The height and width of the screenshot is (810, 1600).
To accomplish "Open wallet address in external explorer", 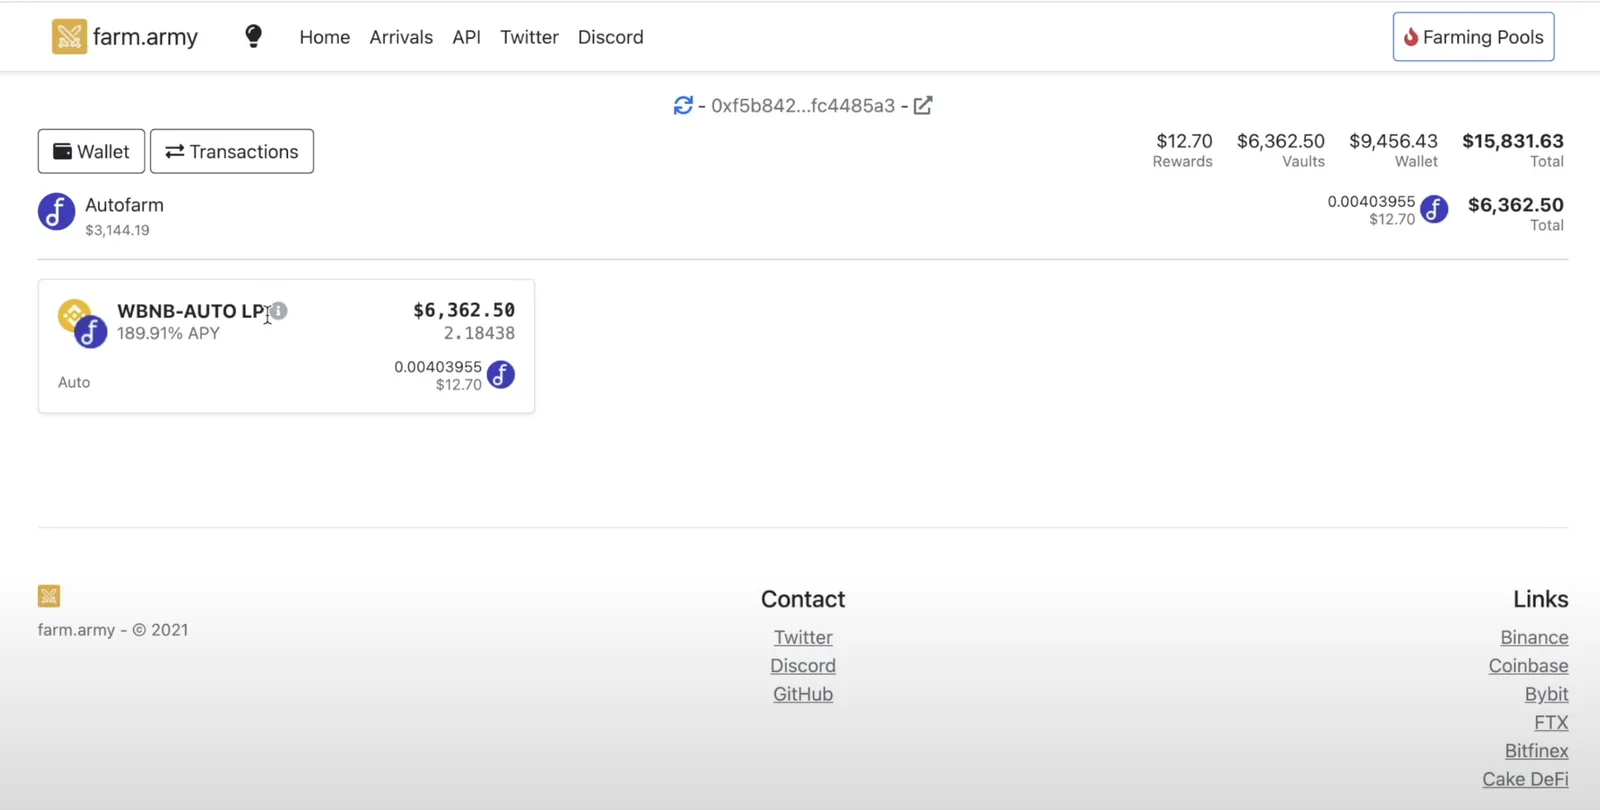I will (923, 105).
